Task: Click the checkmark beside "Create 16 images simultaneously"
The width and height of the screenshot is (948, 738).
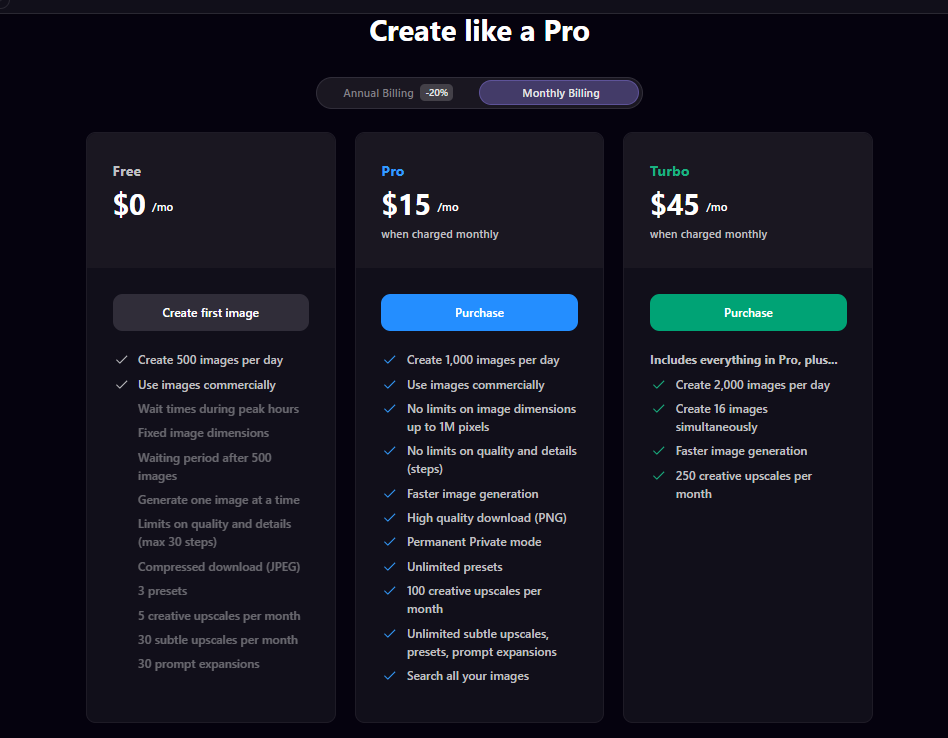Action: pyautogui.click(x=659, y=409)
